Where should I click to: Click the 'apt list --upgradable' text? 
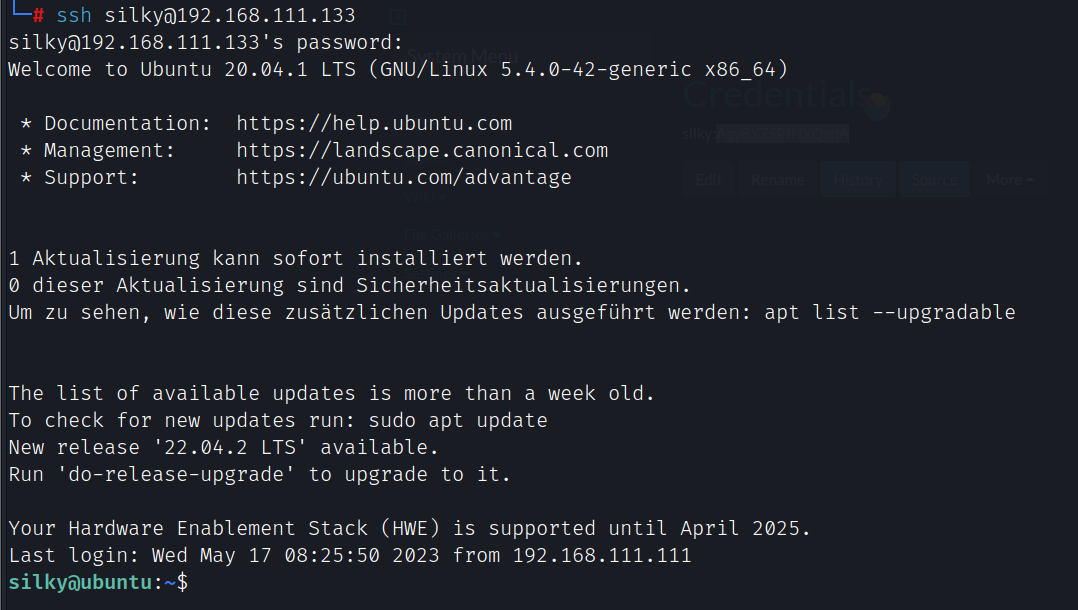pyautogui.click(x=889, y=313)
